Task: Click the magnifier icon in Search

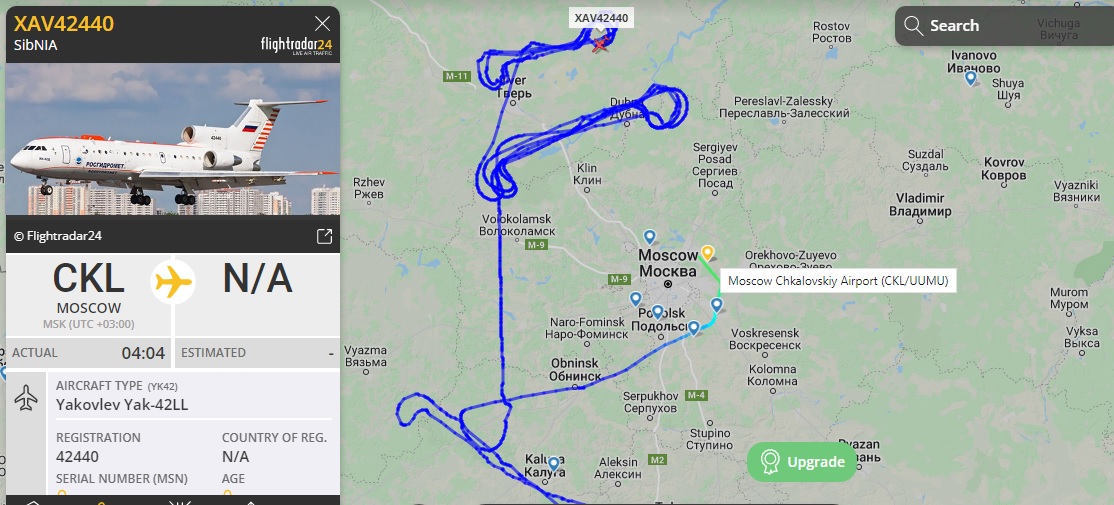Action: tap(913, 26)
